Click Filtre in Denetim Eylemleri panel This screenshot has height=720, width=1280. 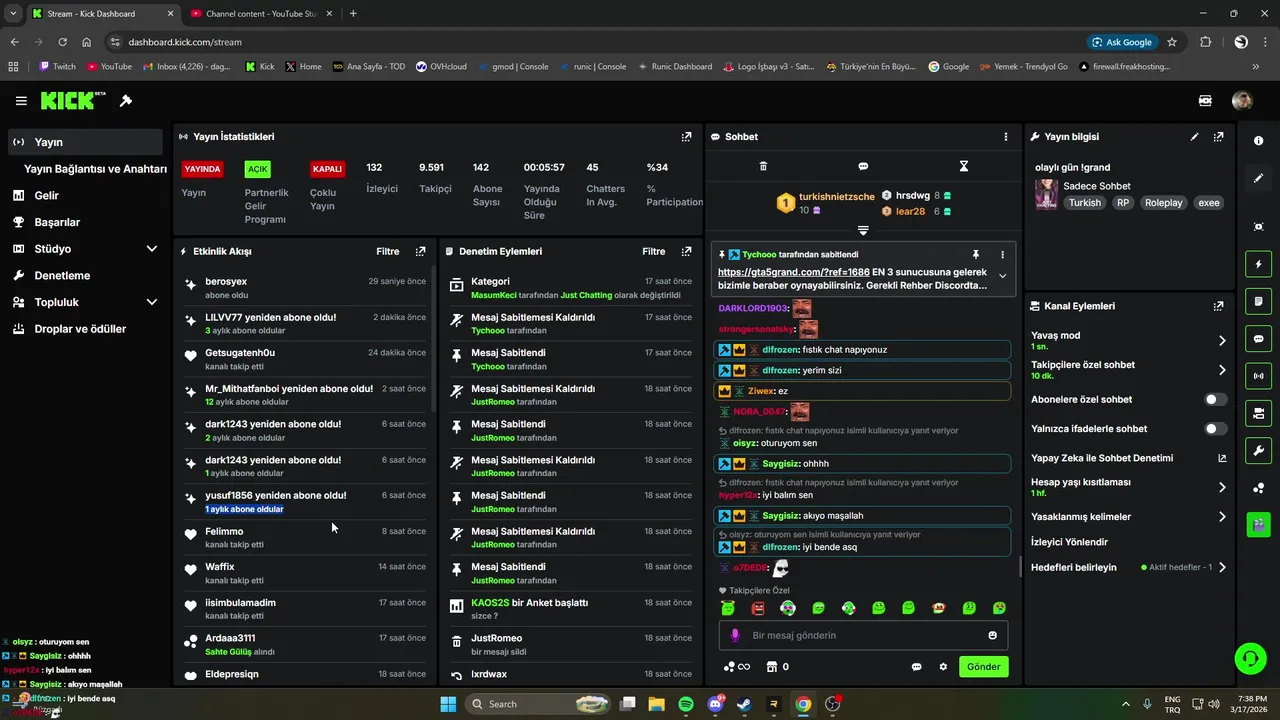pyautogui.click(x=653, y=252)
